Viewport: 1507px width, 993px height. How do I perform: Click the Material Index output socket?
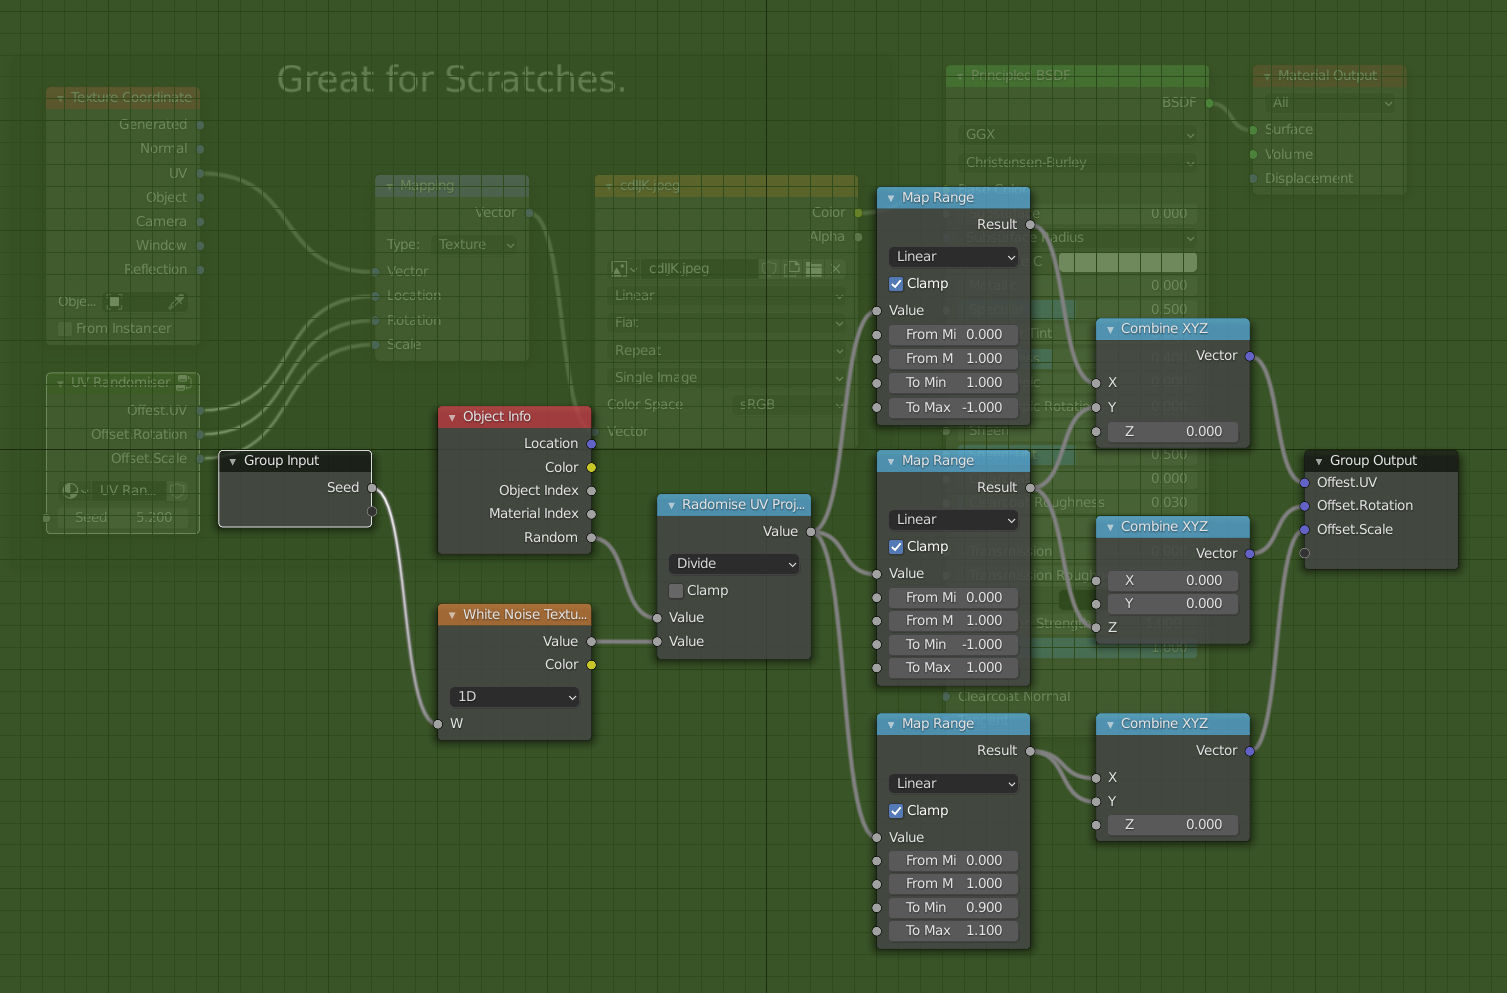(591, 514)
